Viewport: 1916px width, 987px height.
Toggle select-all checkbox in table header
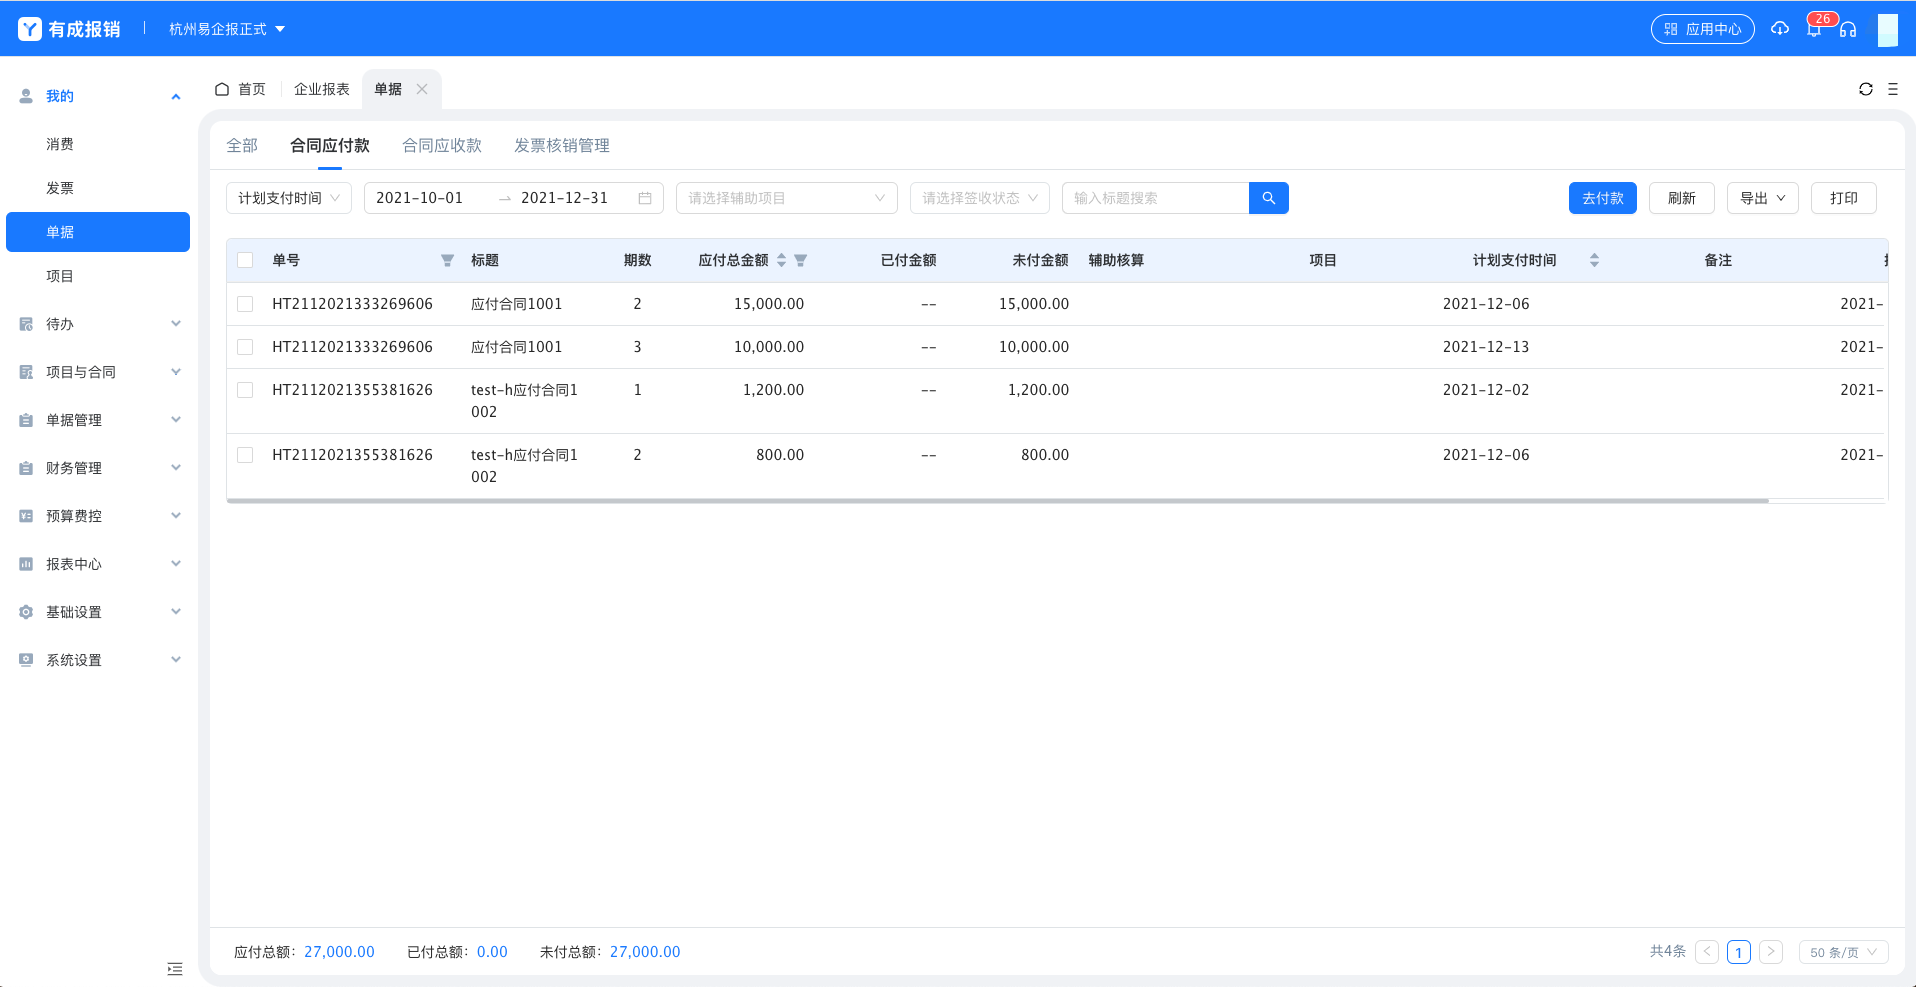(245, 260)
